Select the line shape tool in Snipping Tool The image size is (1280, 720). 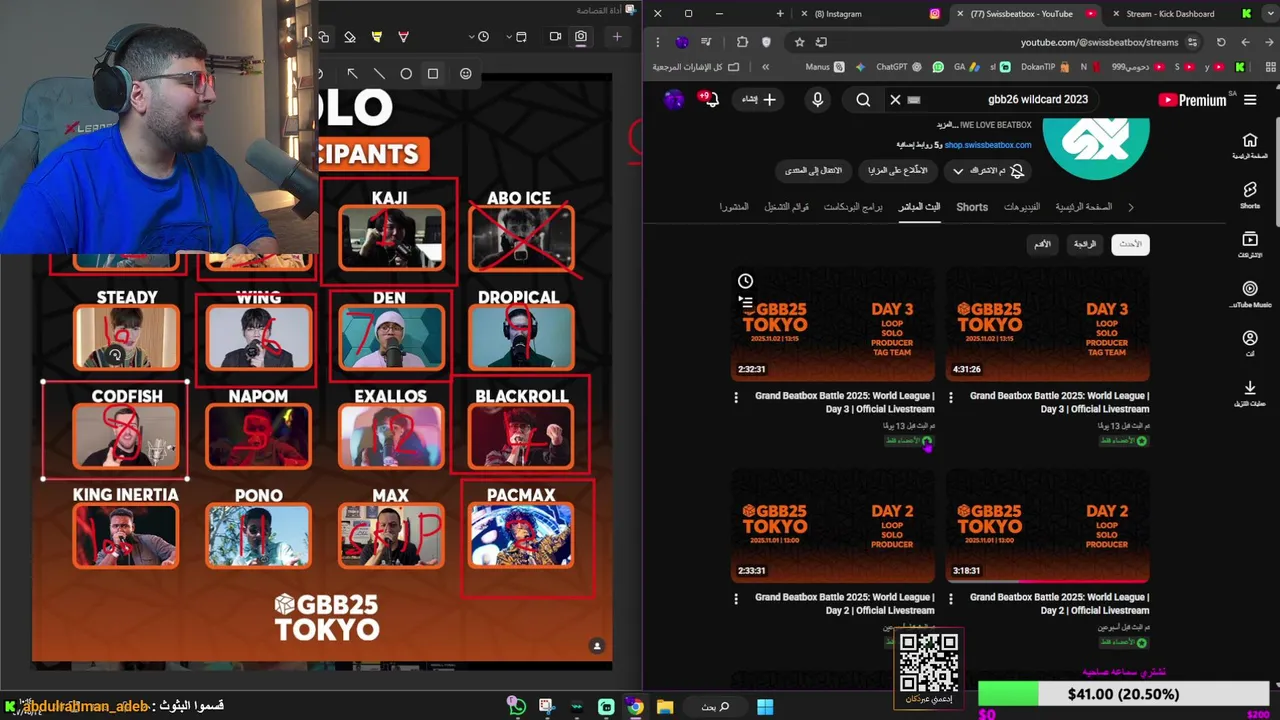379,73
